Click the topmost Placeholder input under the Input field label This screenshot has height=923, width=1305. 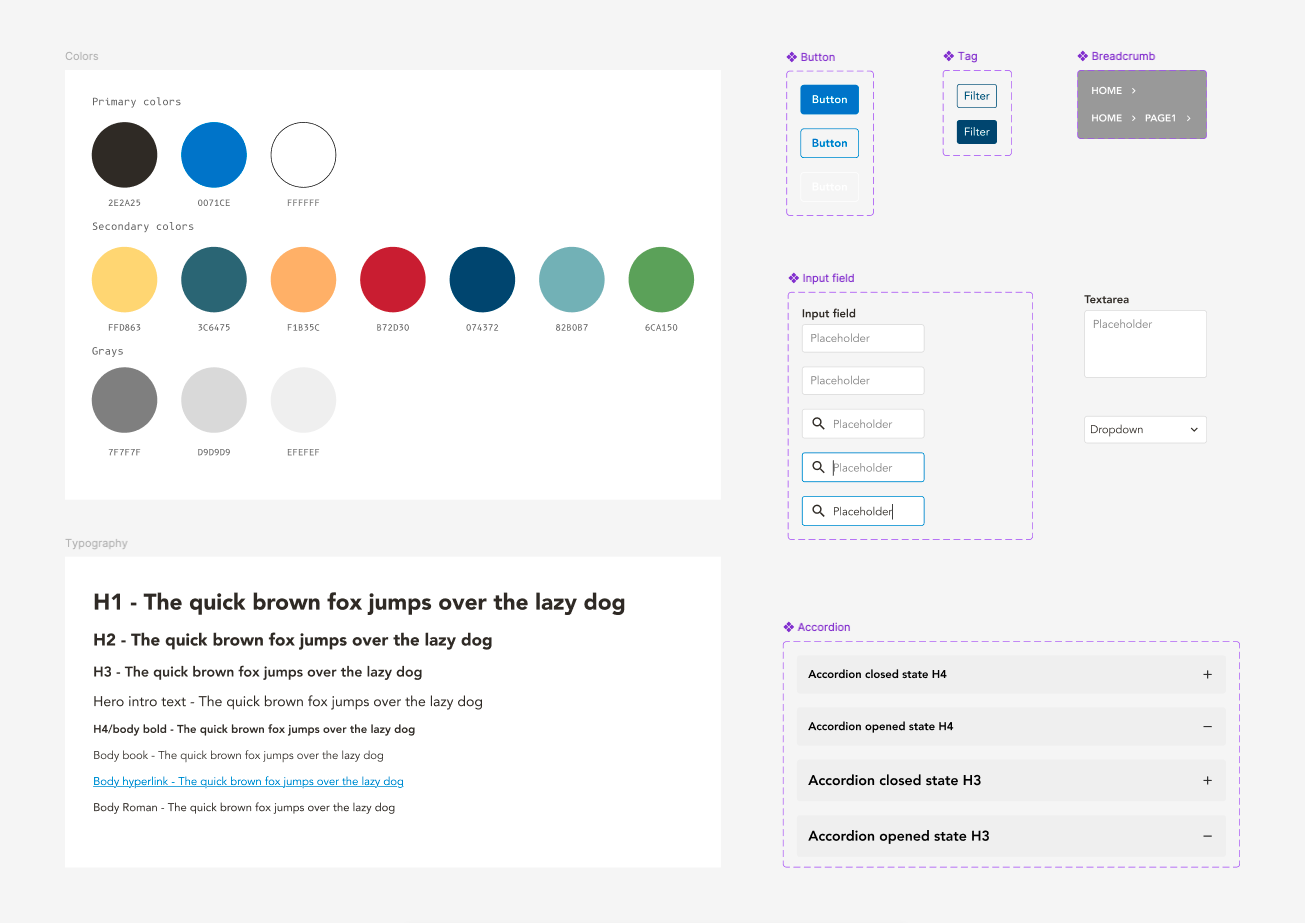(x=863, y=338)
